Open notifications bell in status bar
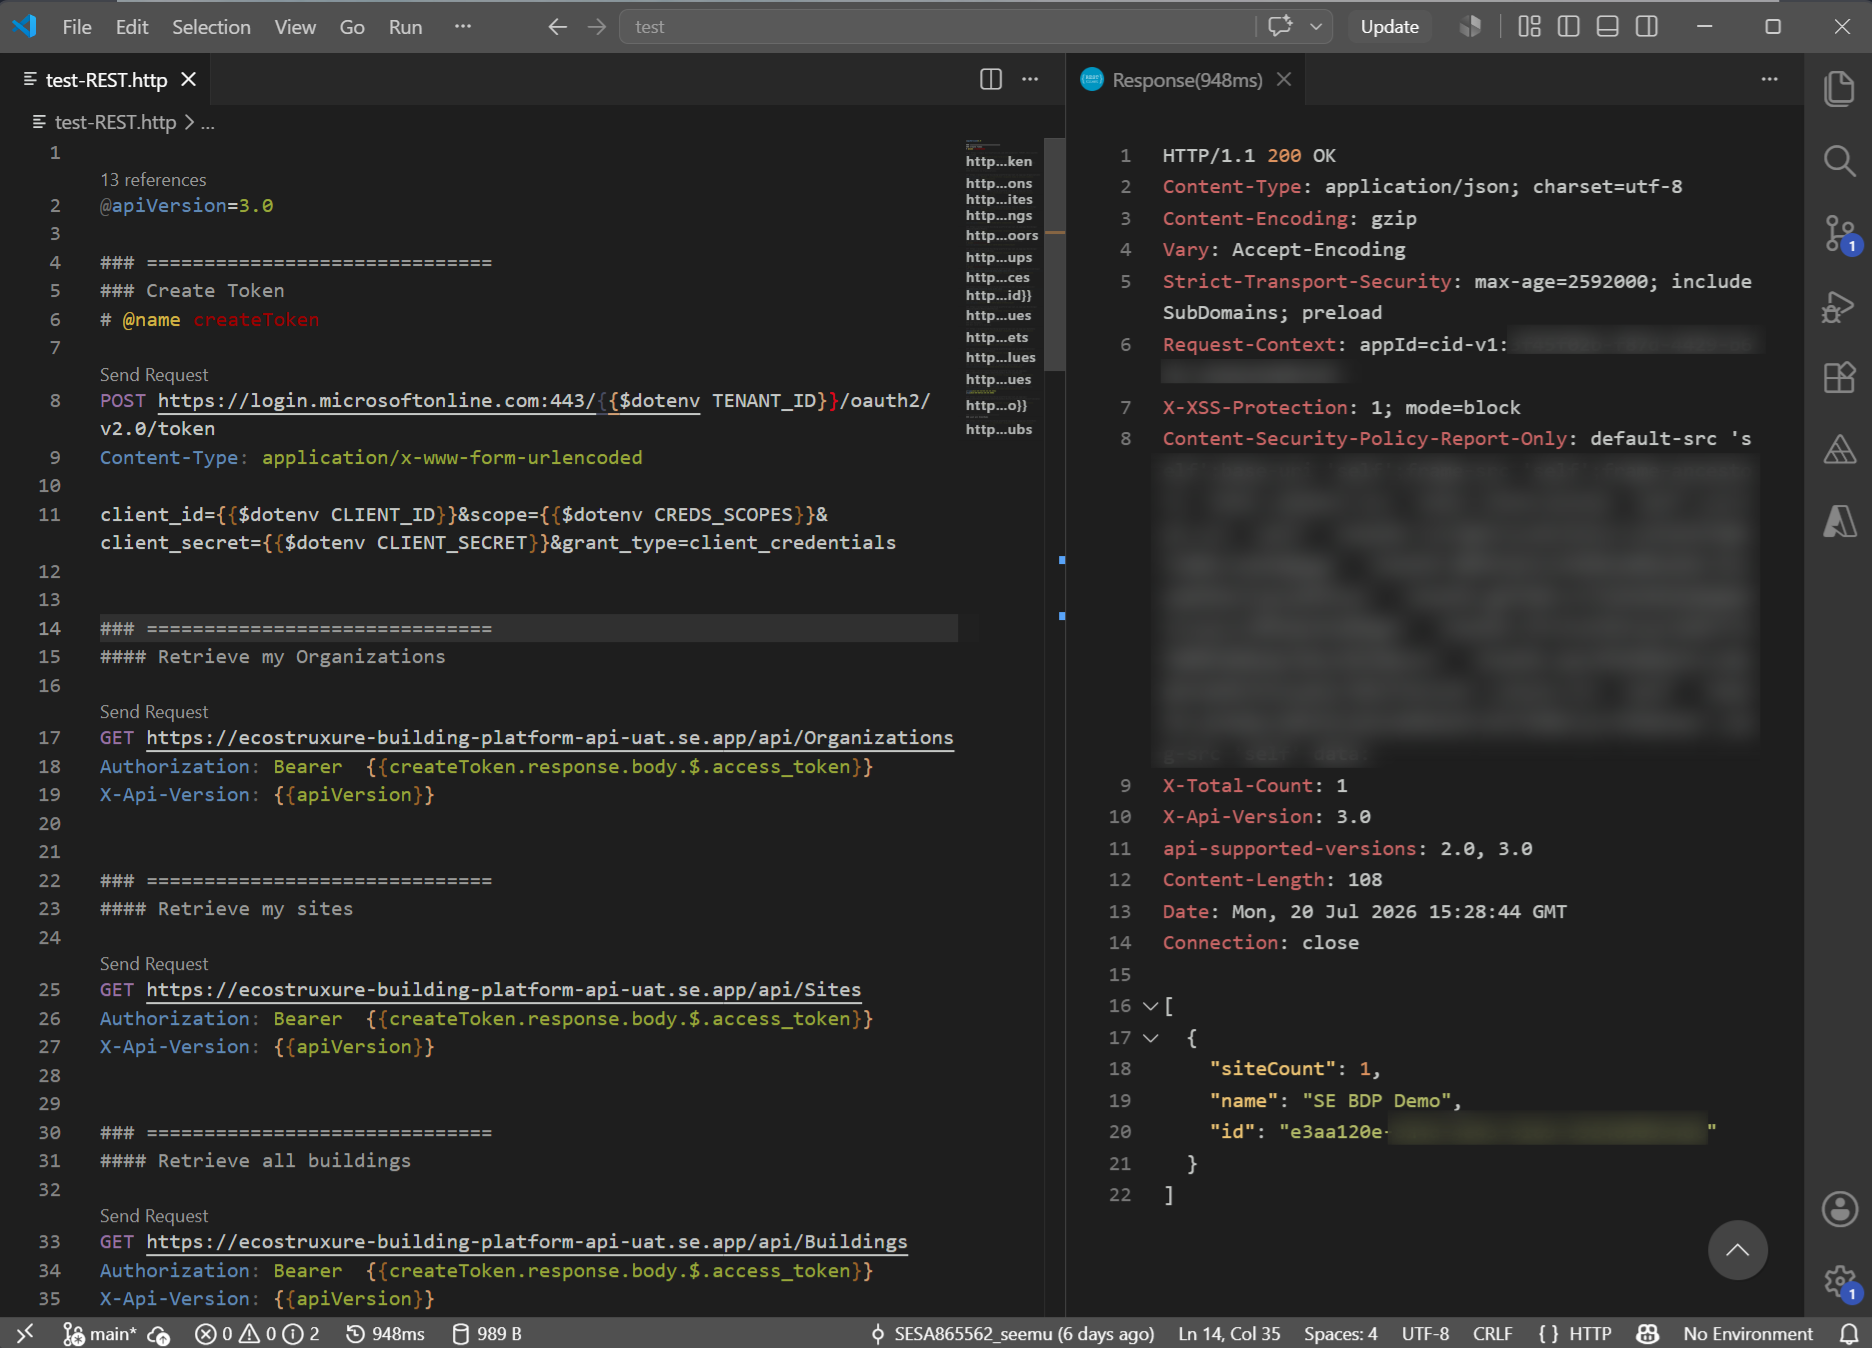Viewport: 1872px width, 1348px height. coord(1849,1334)
